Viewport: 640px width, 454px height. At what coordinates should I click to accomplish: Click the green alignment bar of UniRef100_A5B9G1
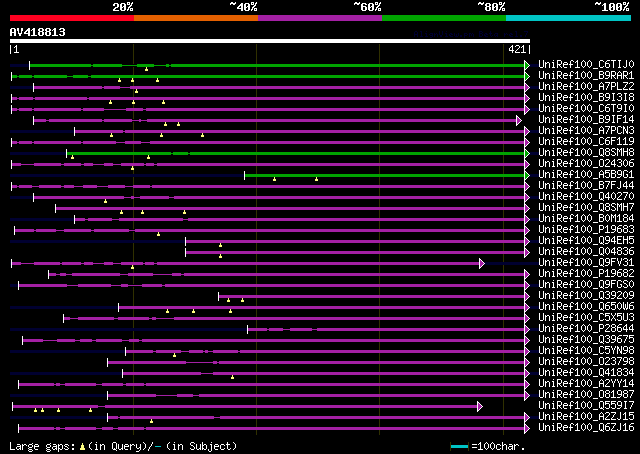click(384, 176)
